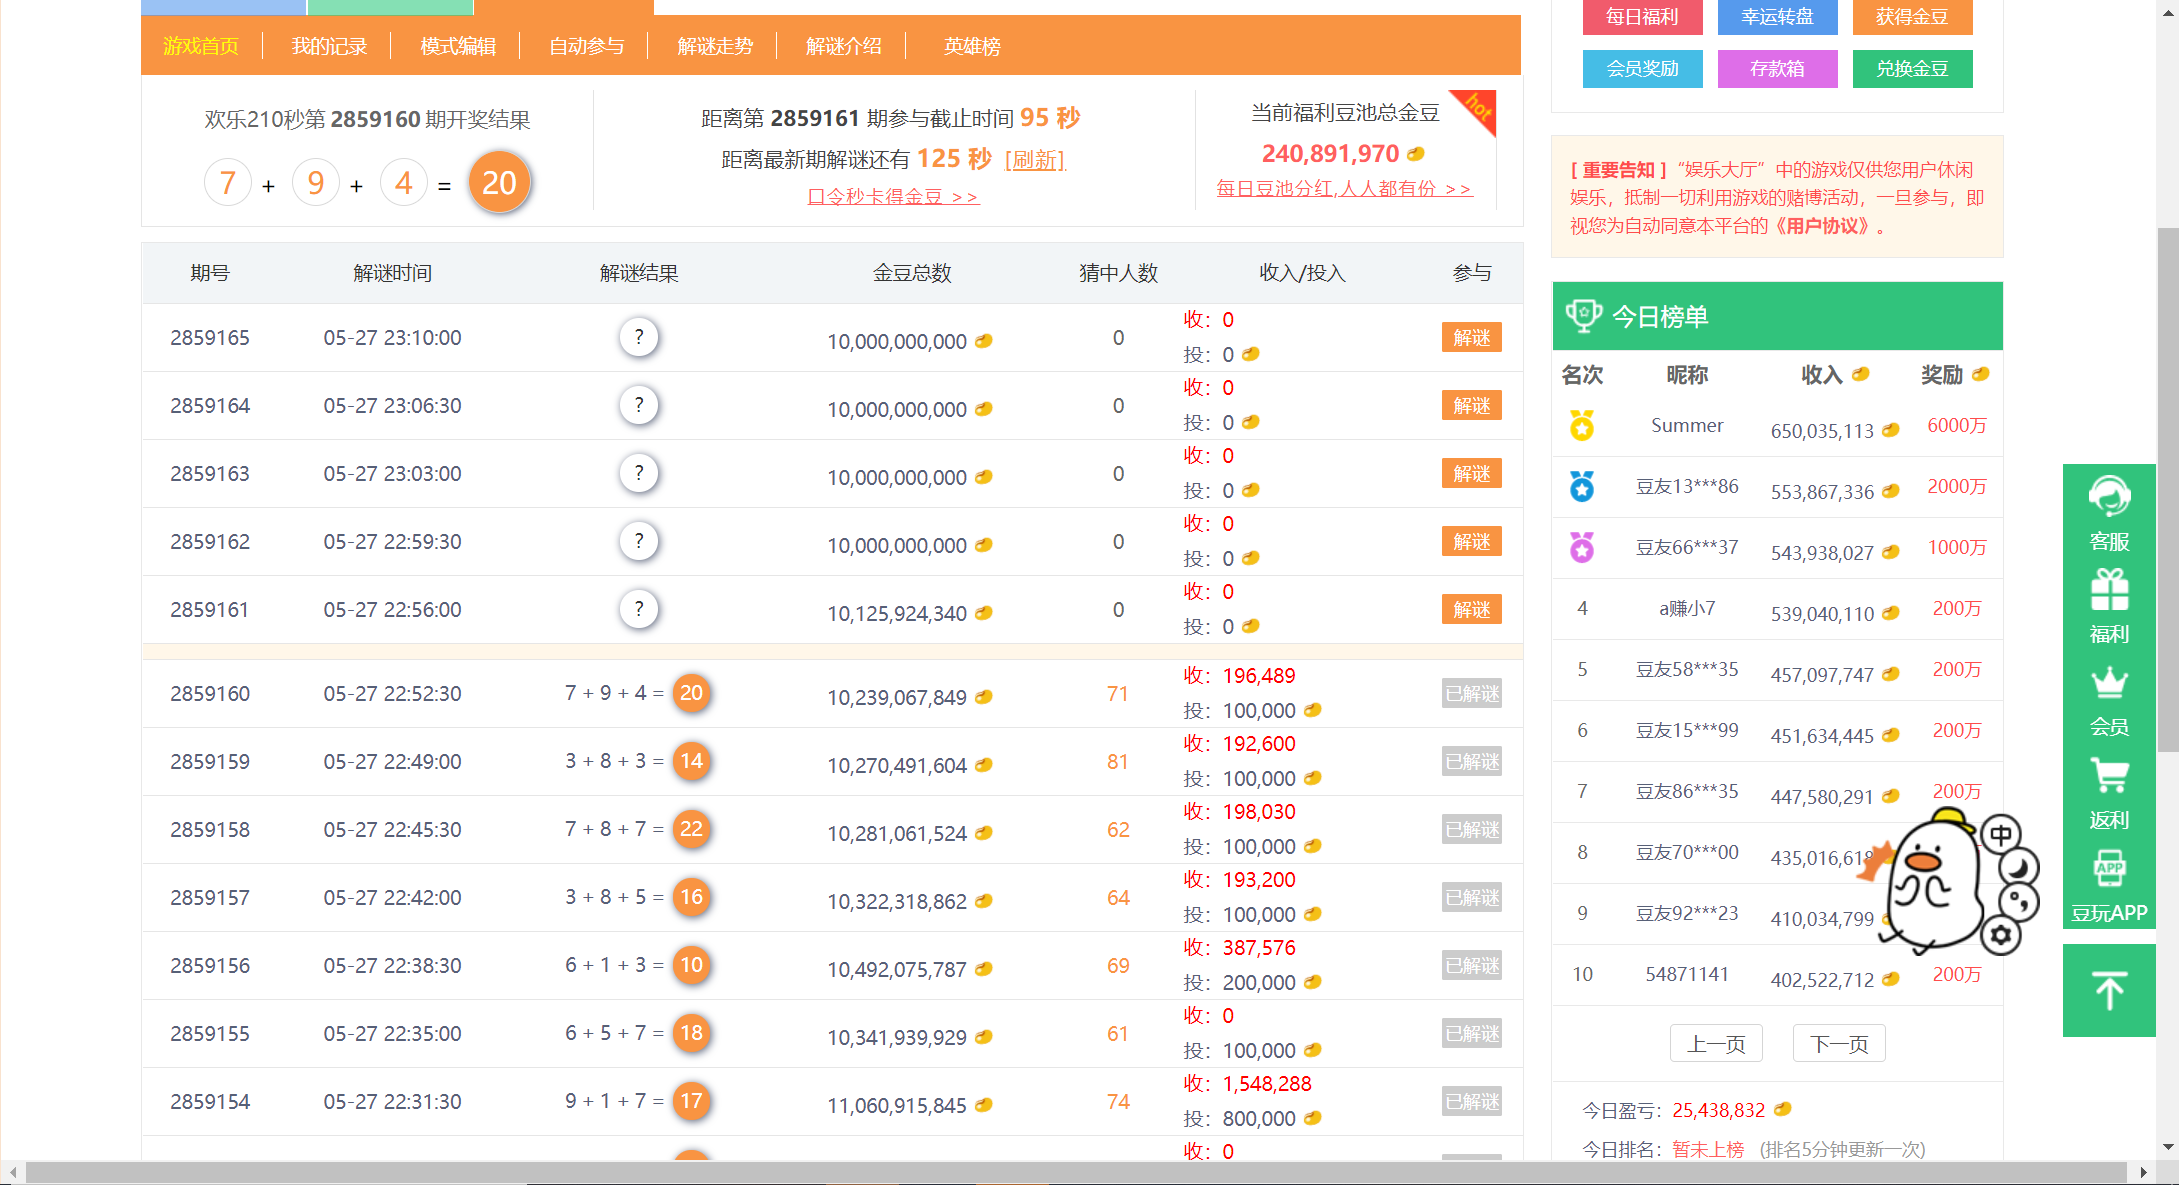
Task: Click the 刷新 refresh link
Action: click(x=1034, y=160)
